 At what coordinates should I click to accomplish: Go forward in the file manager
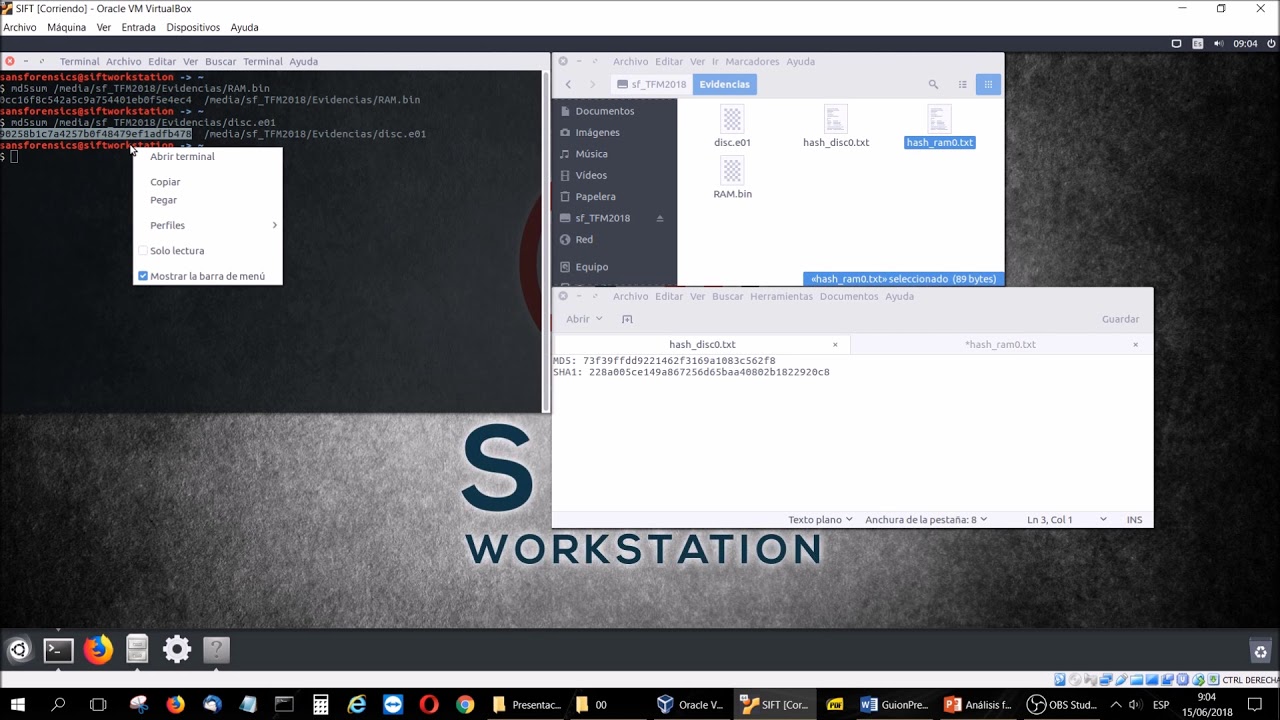click(x=592, y=85)
